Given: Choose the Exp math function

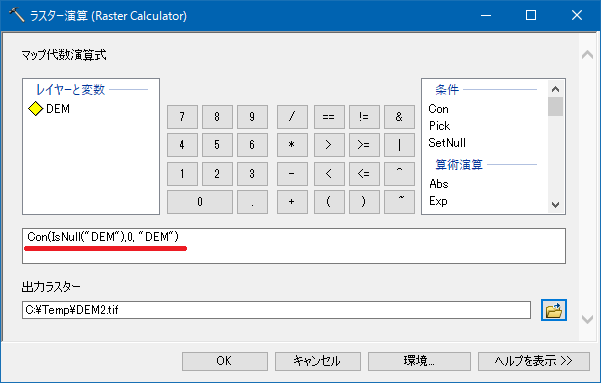Looking at the screenshot, I should pos(438,201).
